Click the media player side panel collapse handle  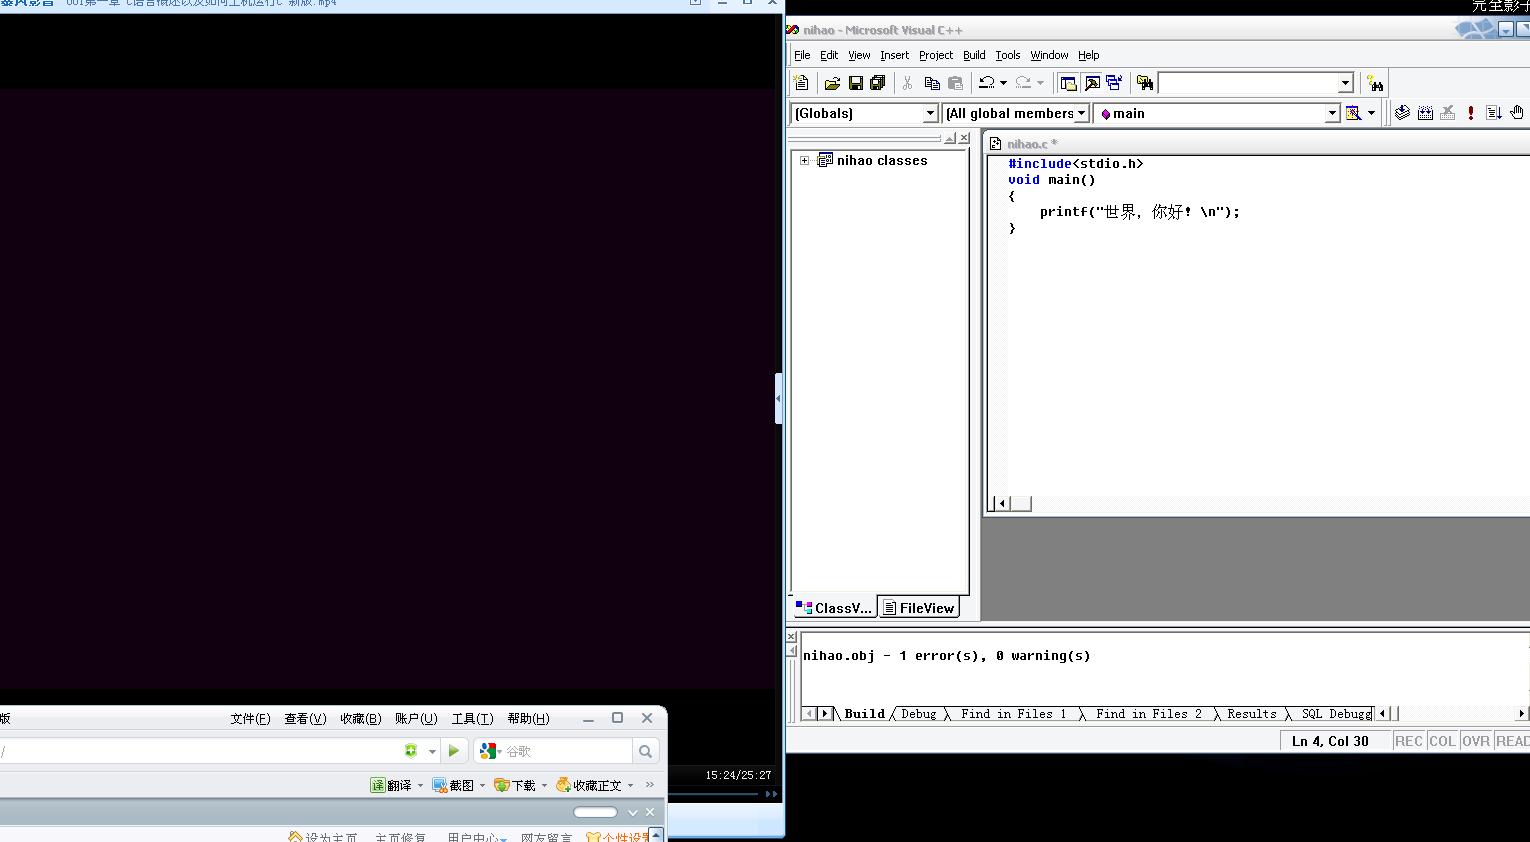pyautogui.click(x=779, y=398)
